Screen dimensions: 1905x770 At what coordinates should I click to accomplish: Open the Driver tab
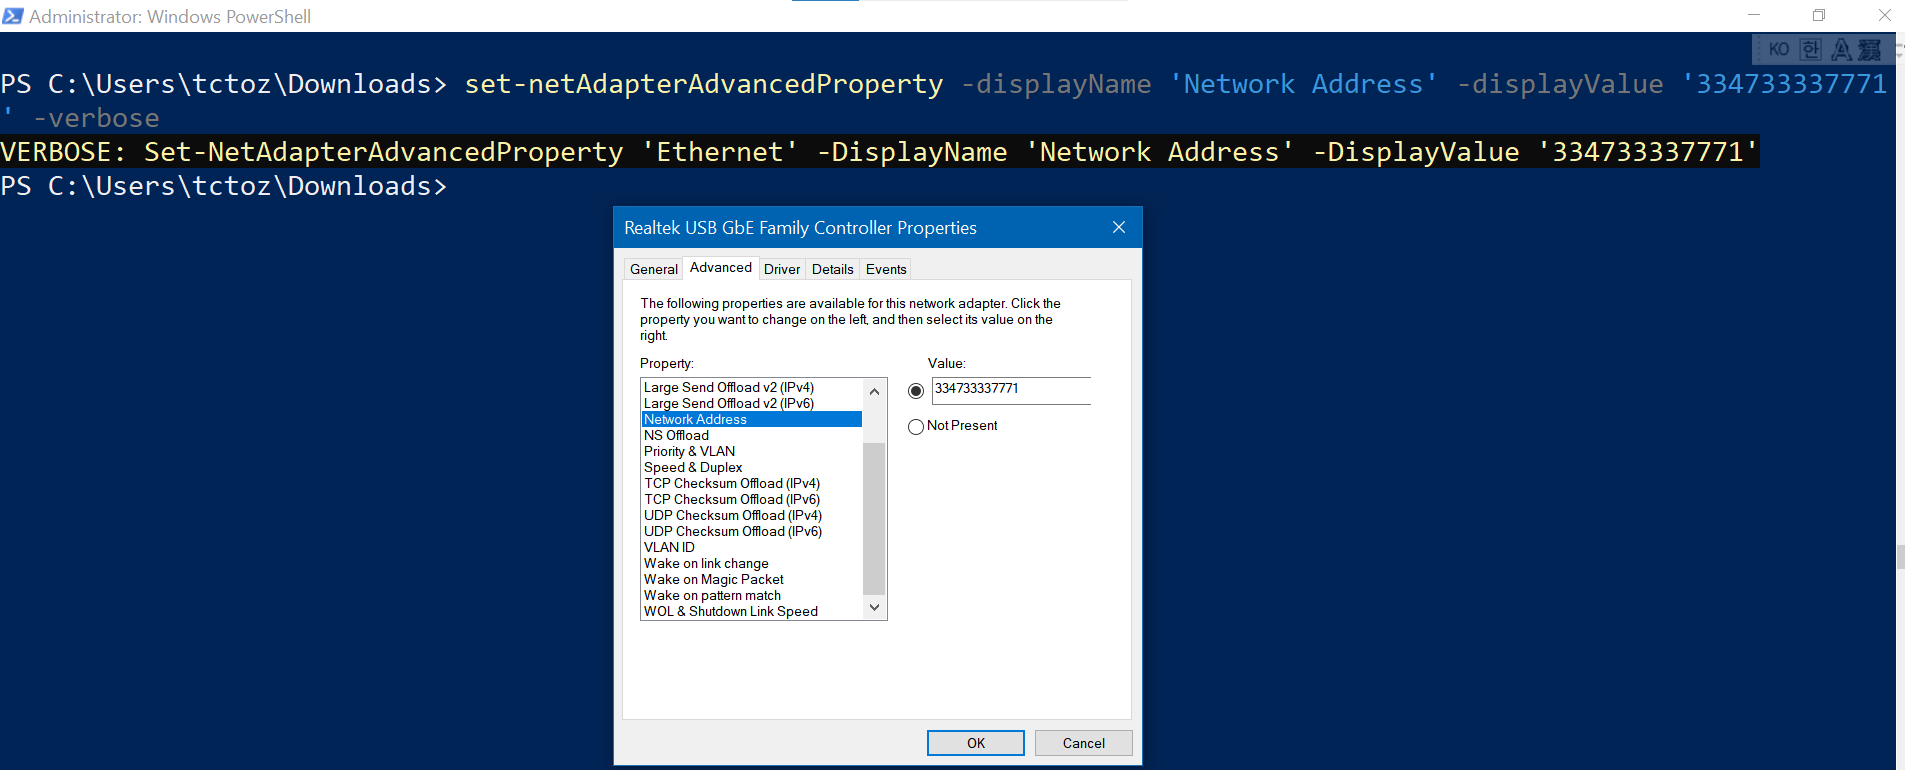(782, 269)
